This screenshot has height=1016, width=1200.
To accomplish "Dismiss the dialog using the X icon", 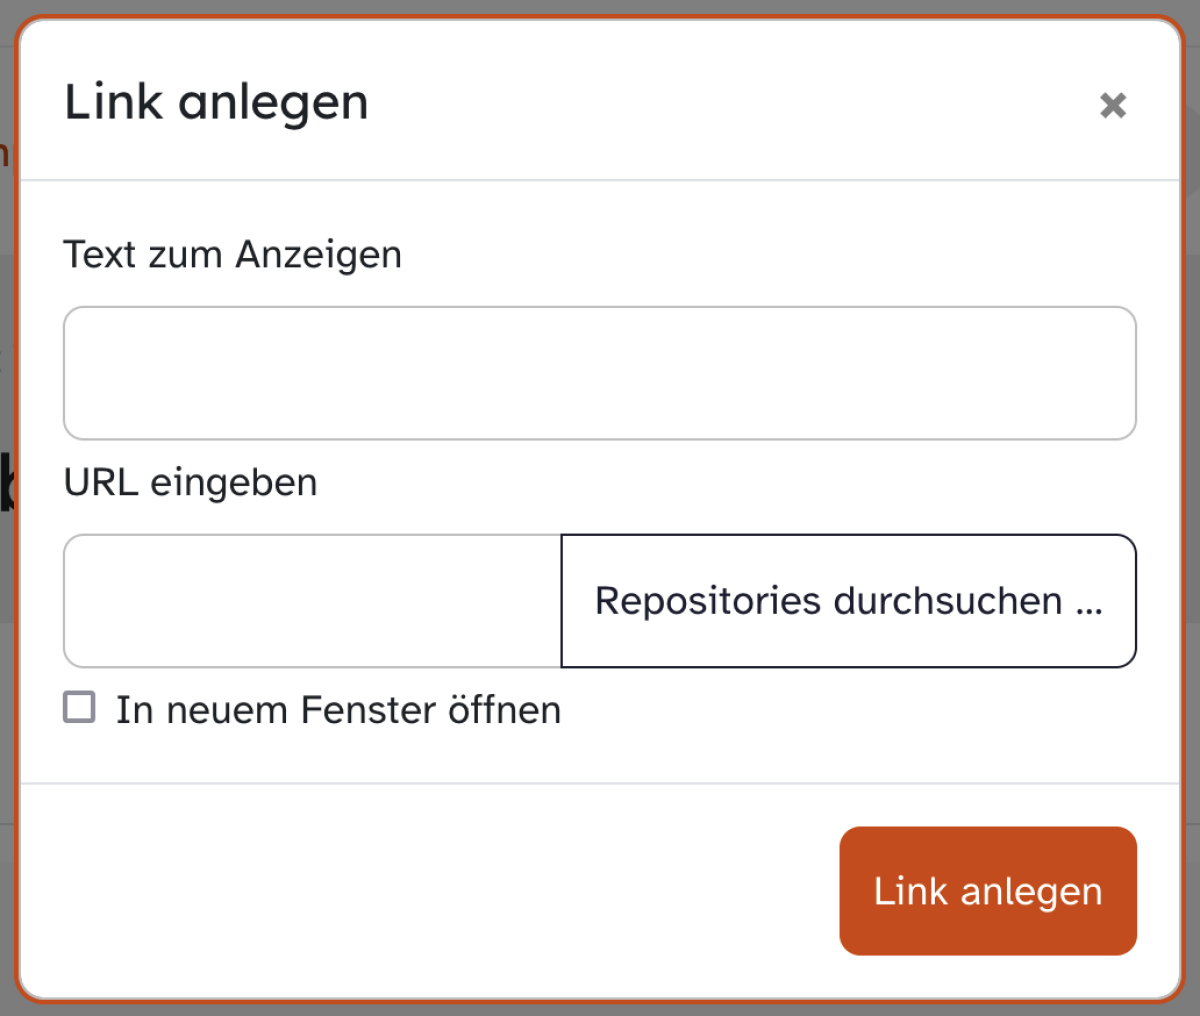I will tap(1113, 105).
